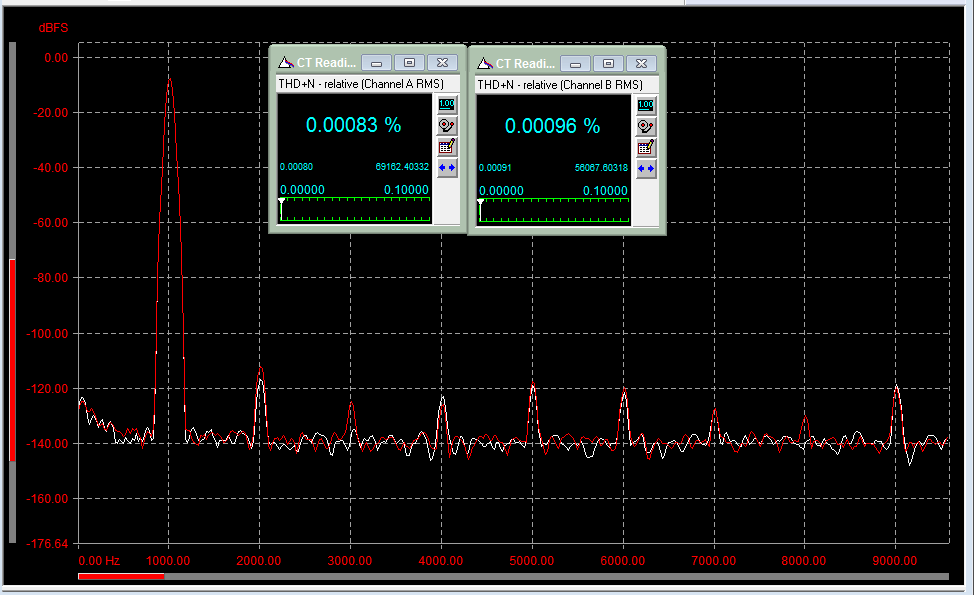Click the 'THD+N - relative (Channel A RMS)' label

tap(361, 84)
